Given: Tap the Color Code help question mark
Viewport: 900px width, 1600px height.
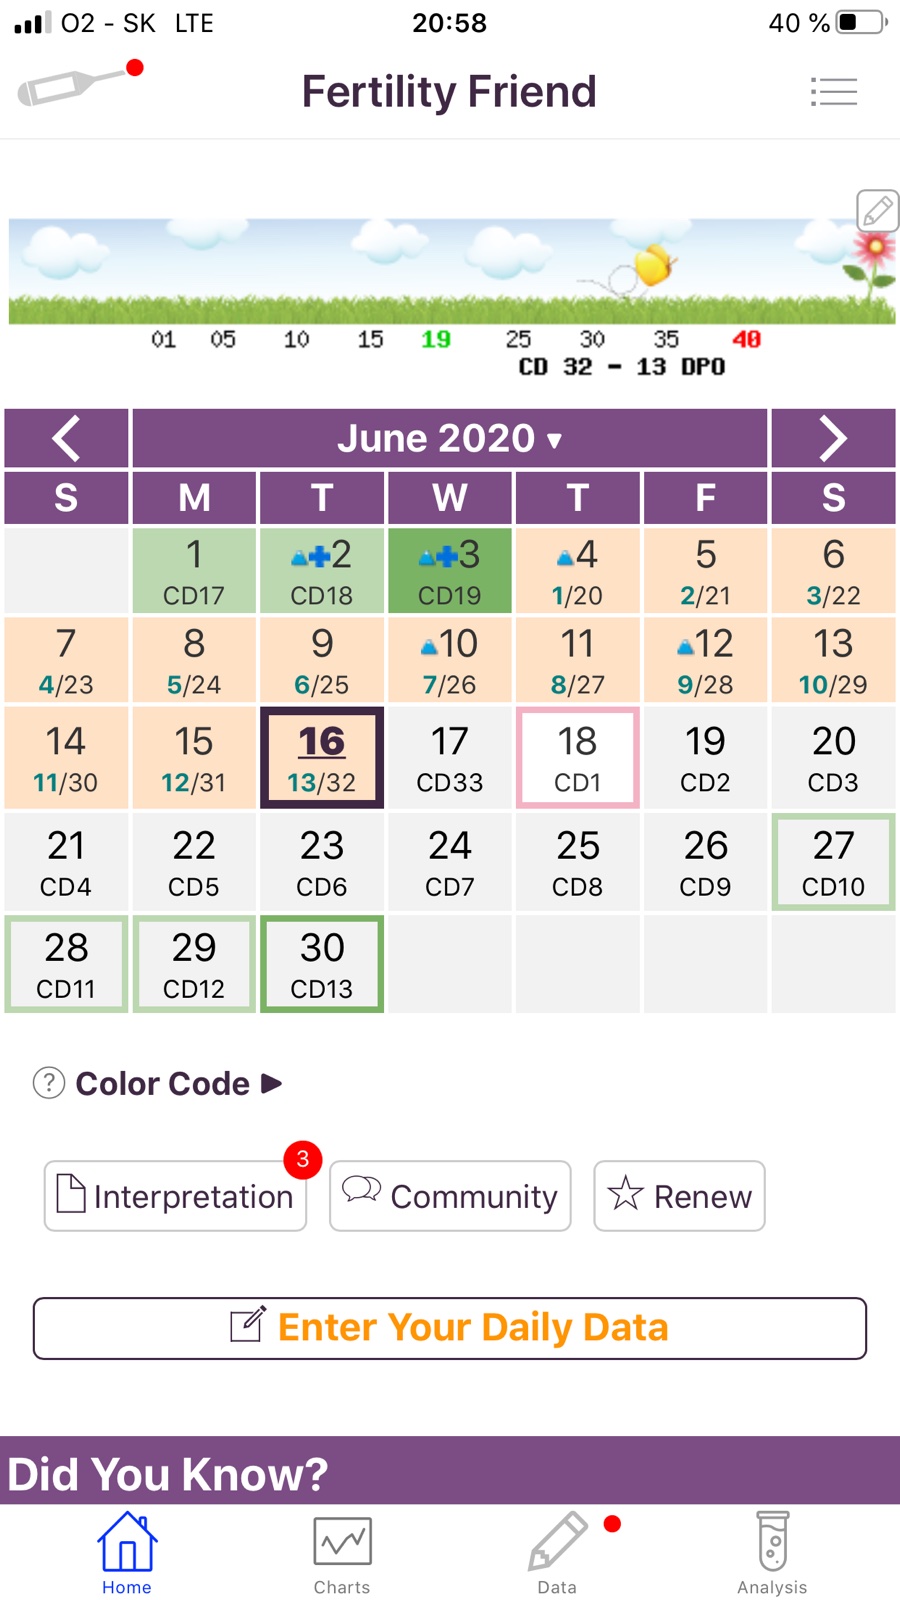Looking at the screenshot, I should [49, 1083].
